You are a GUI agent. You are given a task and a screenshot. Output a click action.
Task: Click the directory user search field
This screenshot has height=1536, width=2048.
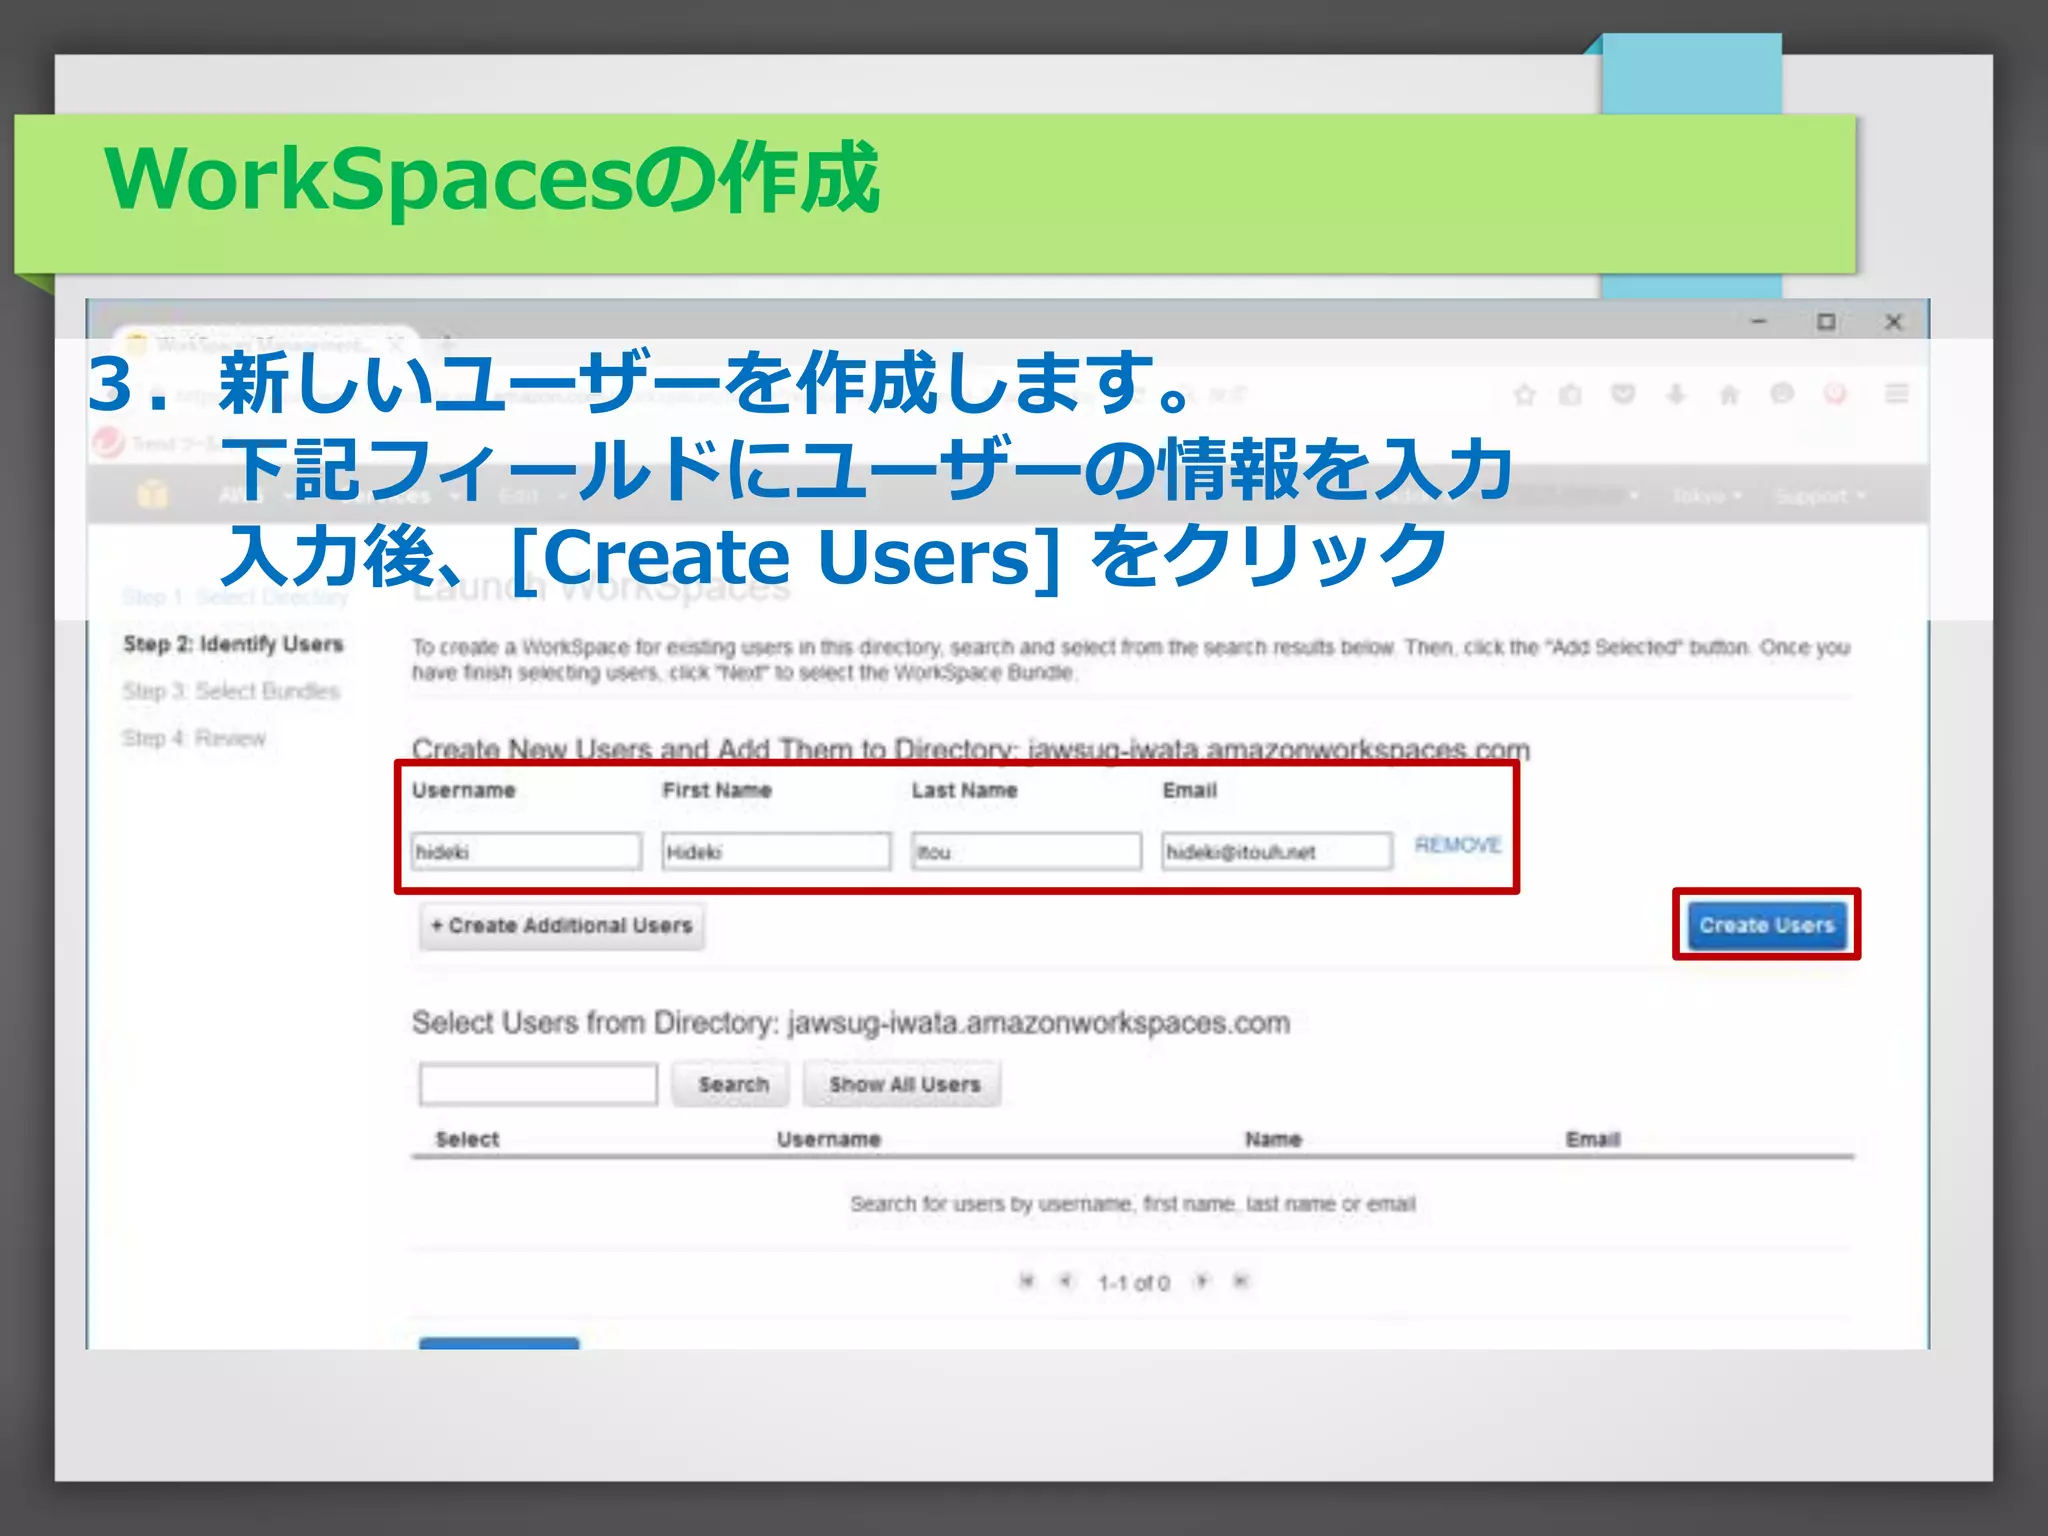point(538,1085)
